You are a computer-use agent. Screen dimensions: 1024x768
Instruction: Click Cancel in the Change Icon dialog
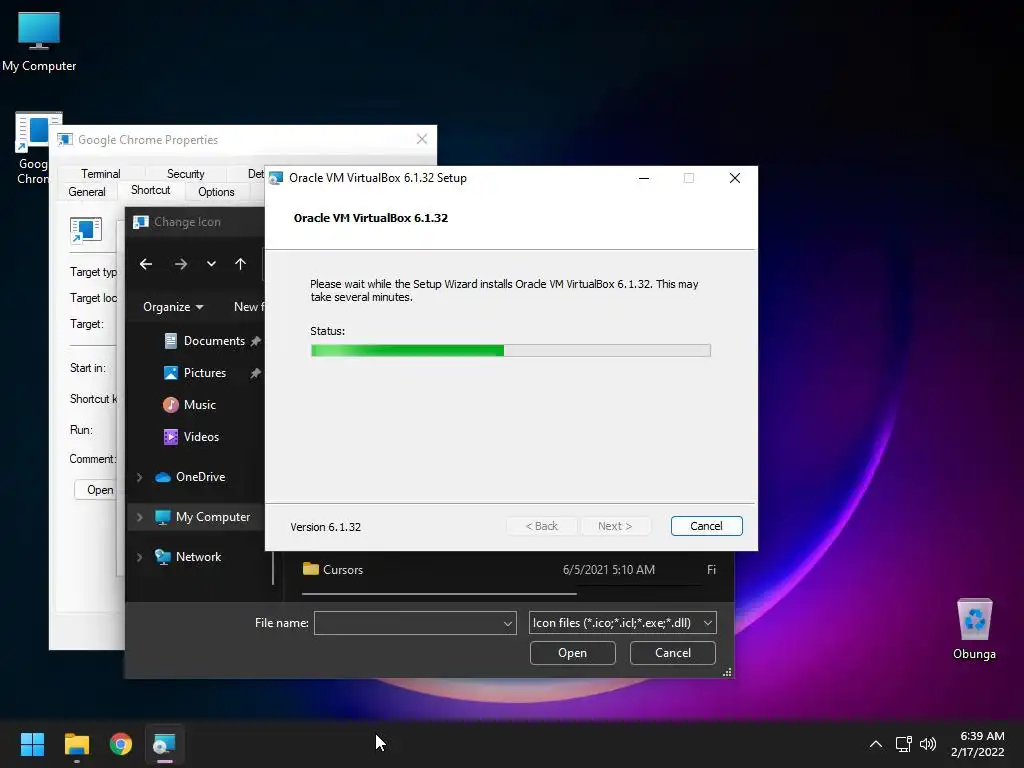pos(673,653)
